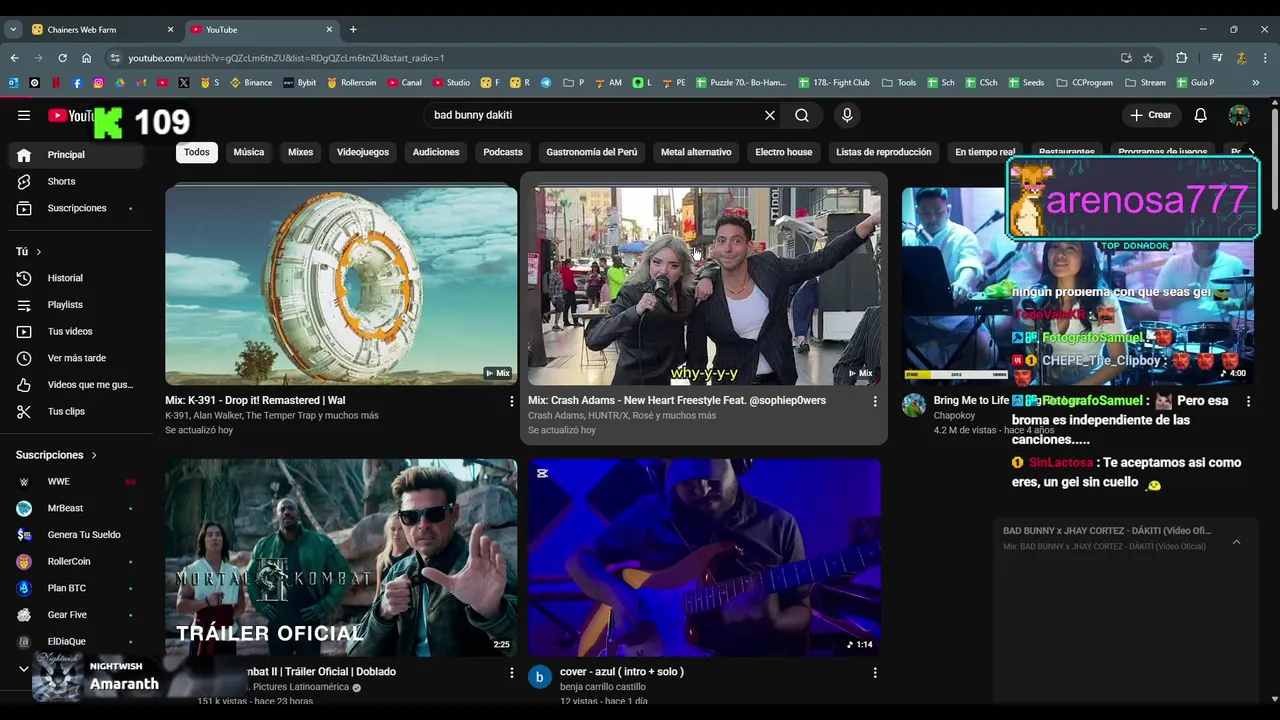Open Shorts from the sidebar
The image size is (1280, 720).
(76, 182)
